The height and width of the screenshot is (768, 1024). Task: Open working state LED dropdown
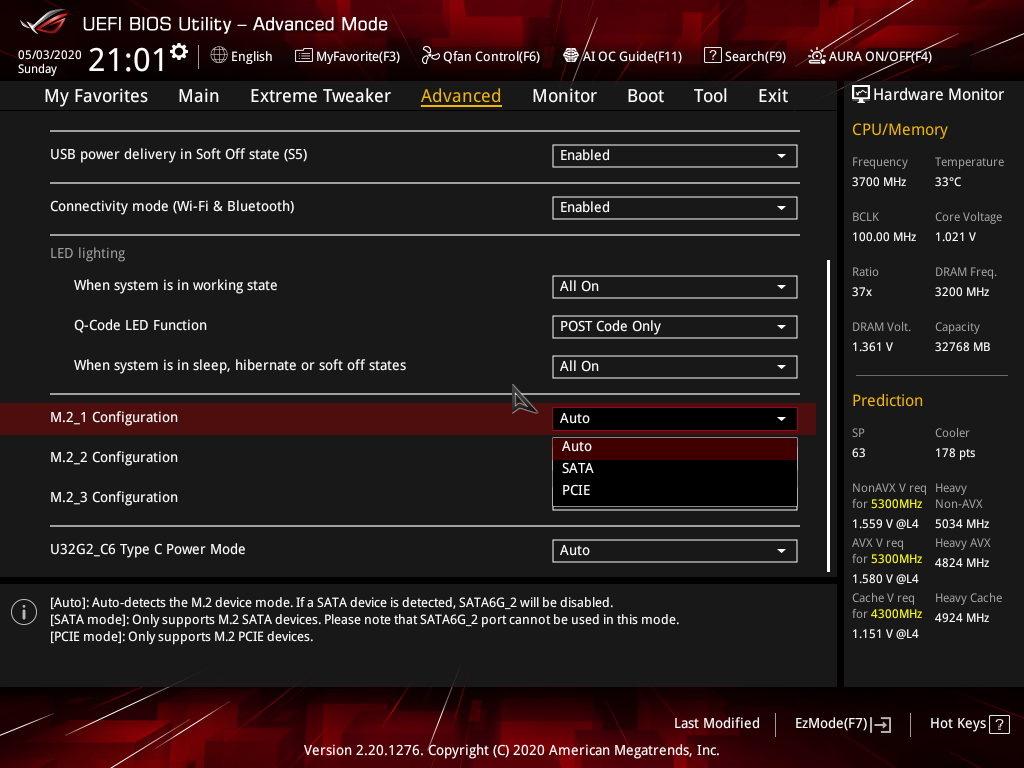675,287
